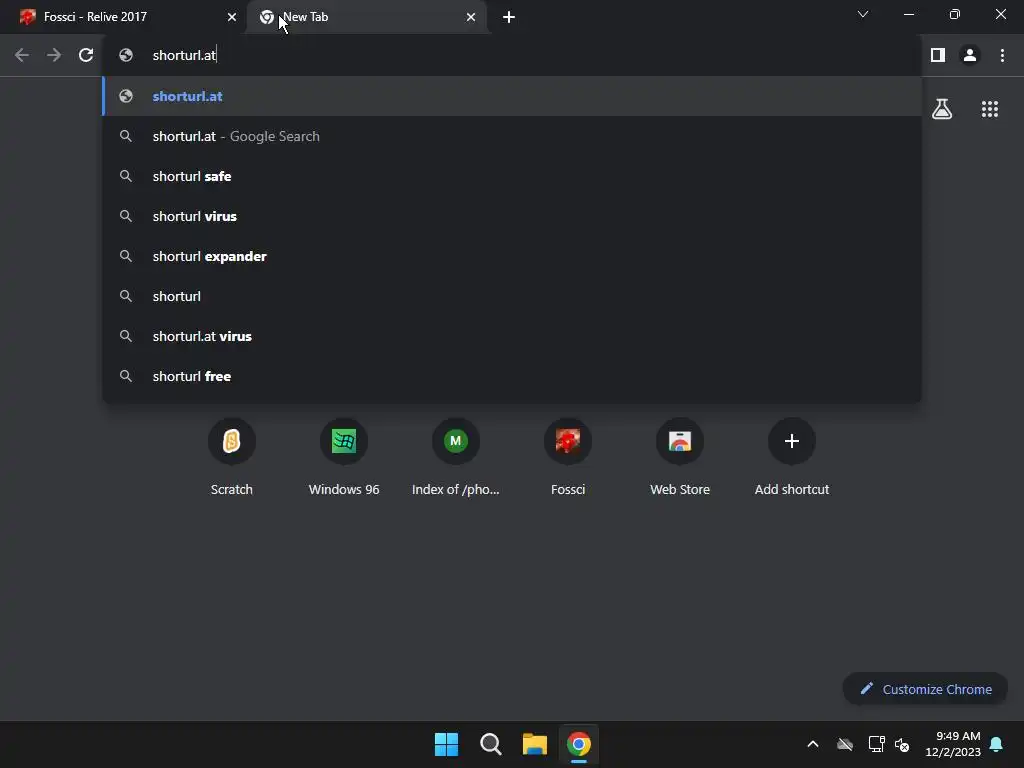Click the OneDrive cloud tray icon

[x=845, y=744]
